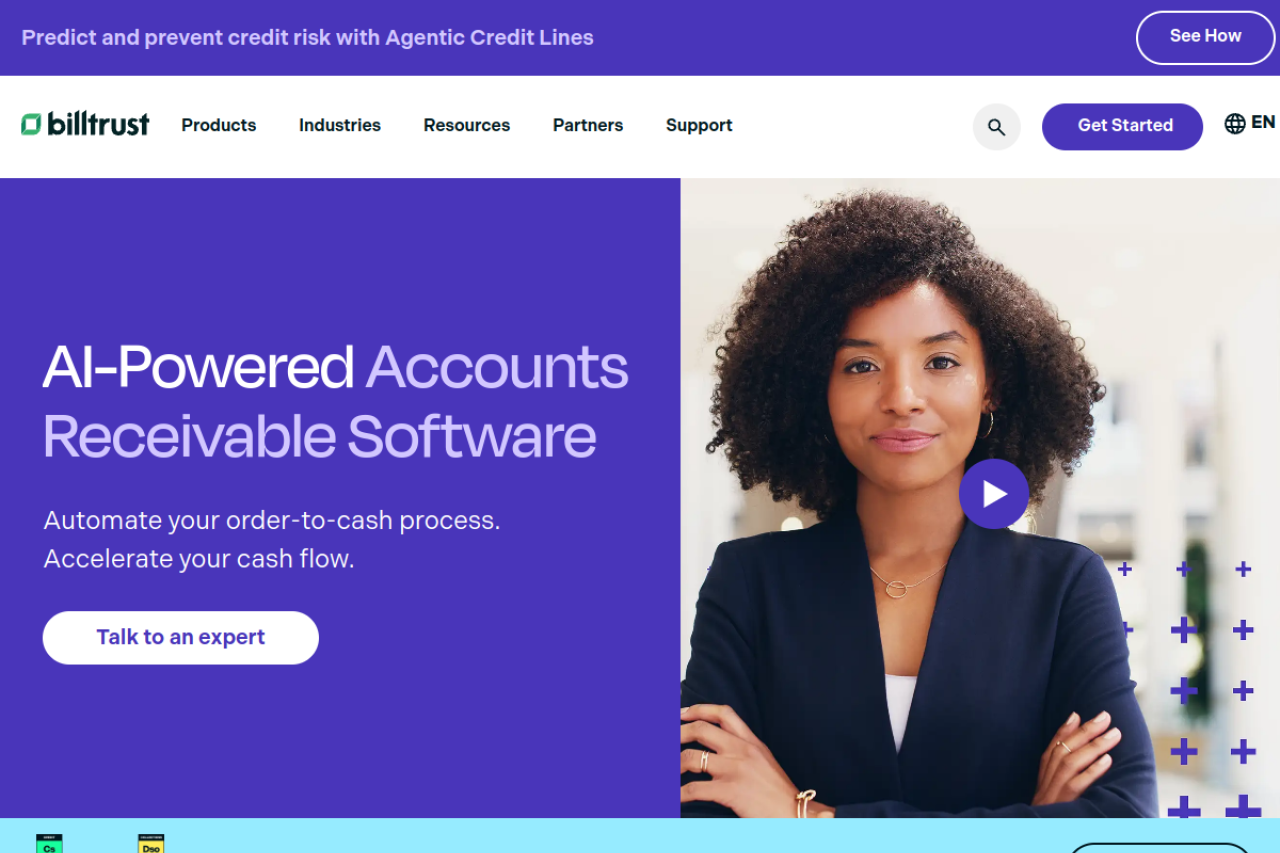
Task: Click Talk to an expert button
Action: point(181,638)
